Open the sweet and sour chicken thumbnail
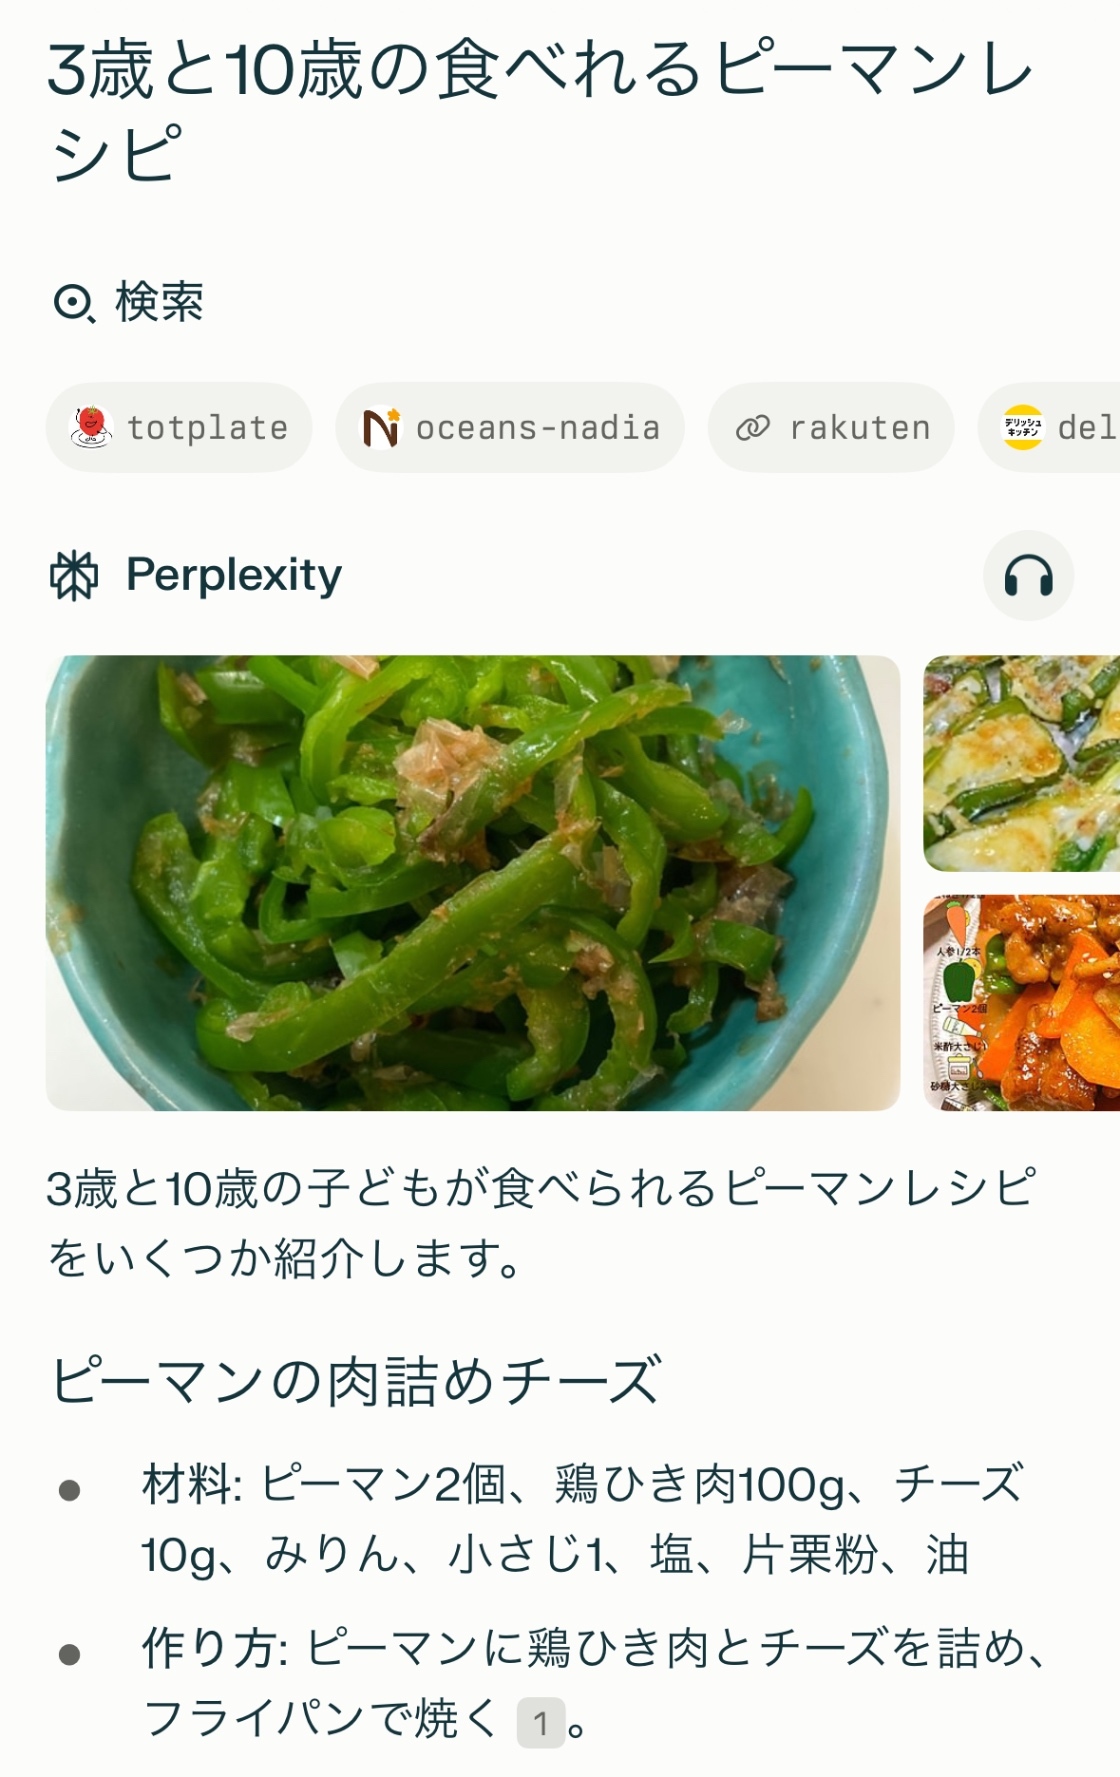Screen dimensions: 1120x1777 [x=1021, y=1003]
